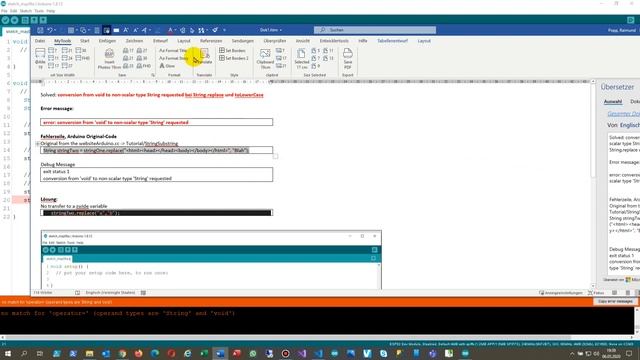Click the Word icon in taskbar

pos(220,353)
